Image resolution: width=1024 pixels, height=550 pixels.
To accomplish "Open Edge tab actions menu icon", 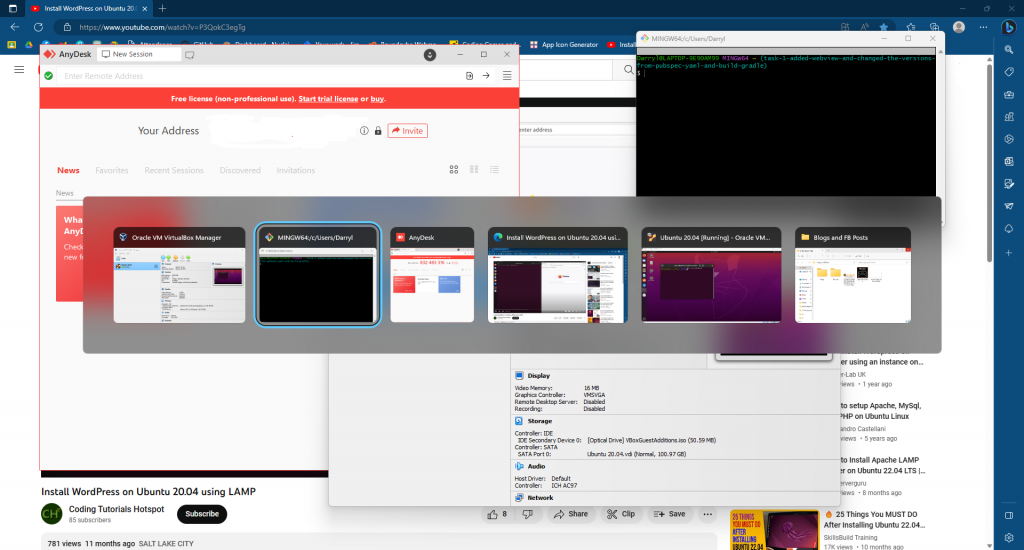I will (x=12, y=8).
